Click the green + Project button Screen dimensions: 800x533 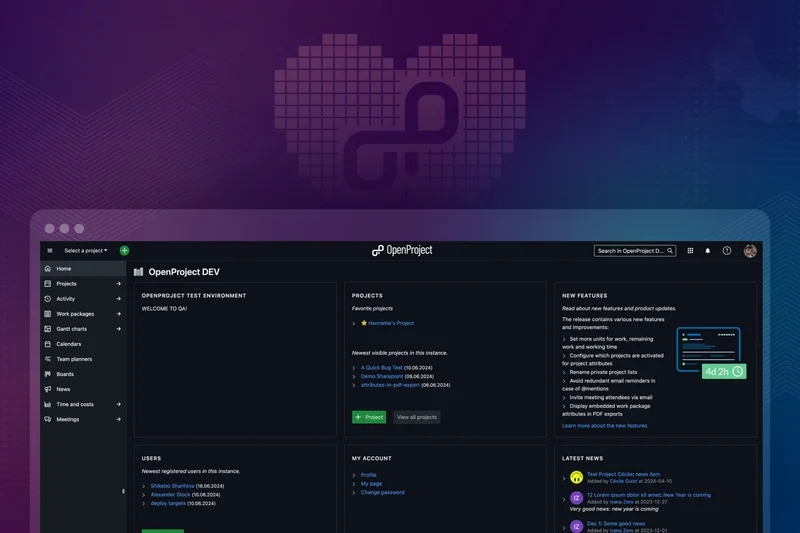click(369, 417)
